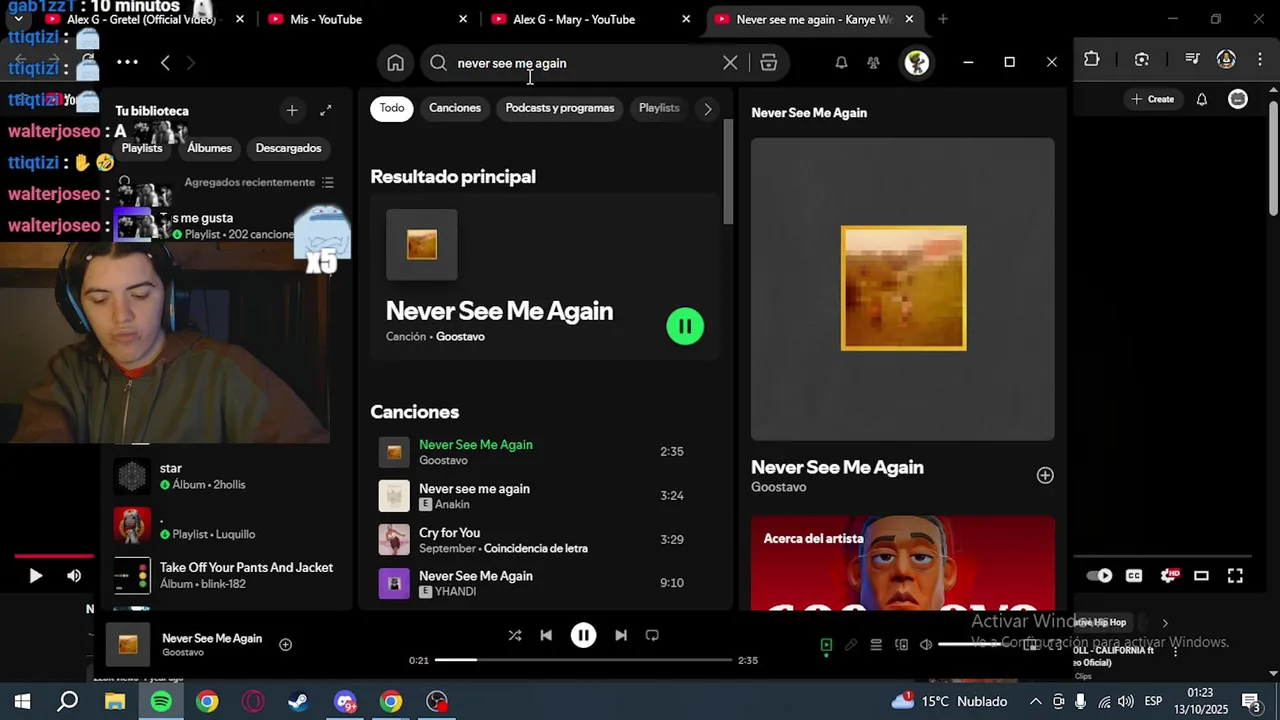Screen dimensions: 1280x720
Task: Mute the Spotify volume speaker icon
Action: tap(926, 645)
